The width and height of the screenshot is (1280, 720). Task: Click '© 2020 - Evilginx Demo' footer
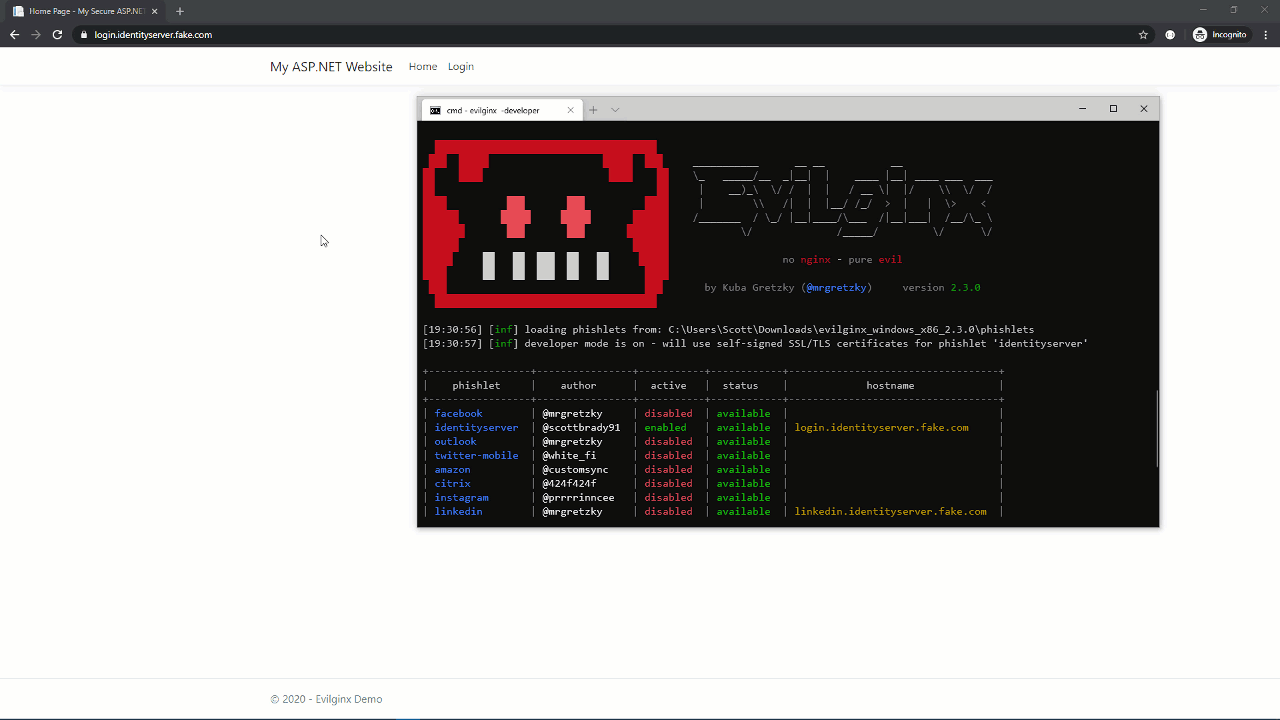[326, 699]
